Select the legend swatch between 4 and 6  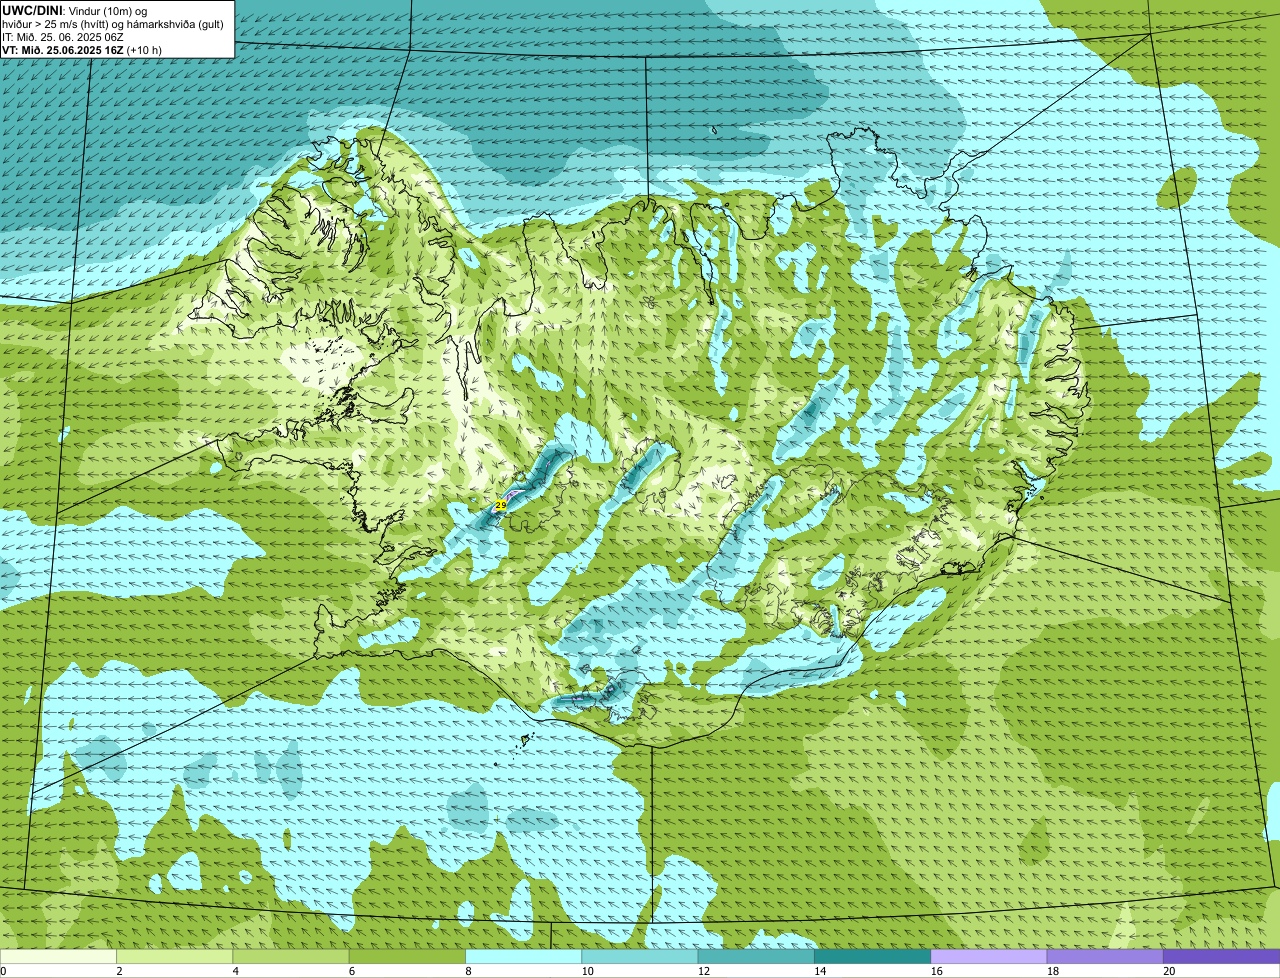click(x=291, y=957)
